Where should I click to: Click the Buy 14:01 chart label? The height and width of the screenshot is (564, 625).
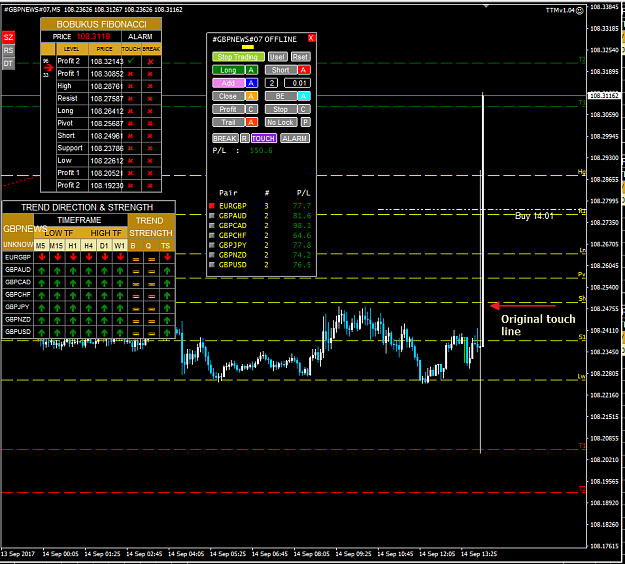pyautogui.click(x=534, y=216)
